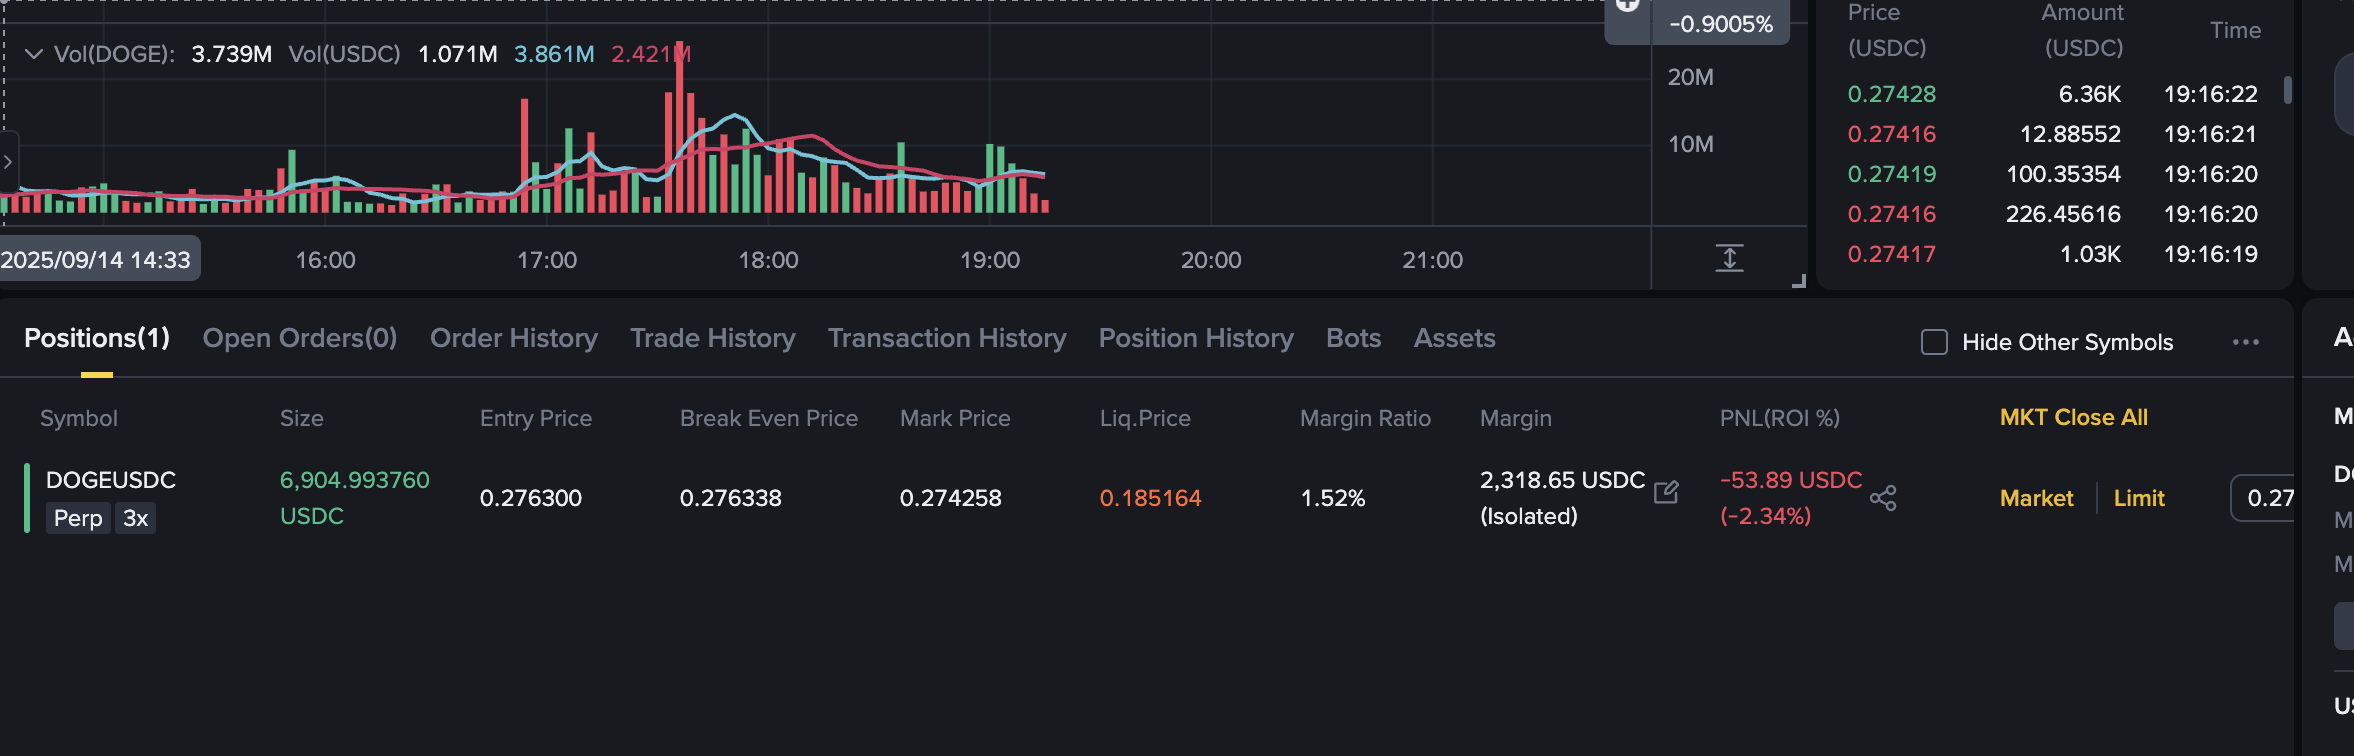2354x756 pixels.
Task: Switch to Trade History tab
Action: 713,338
